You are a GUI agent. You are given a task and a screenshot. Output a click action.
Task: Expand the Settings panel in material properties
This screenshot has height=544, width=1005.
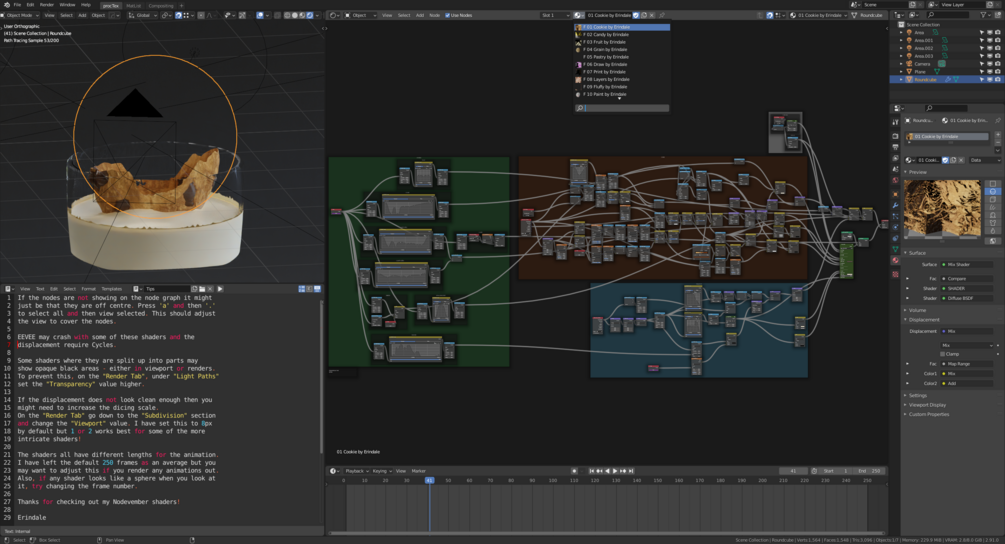pos(917,395)
